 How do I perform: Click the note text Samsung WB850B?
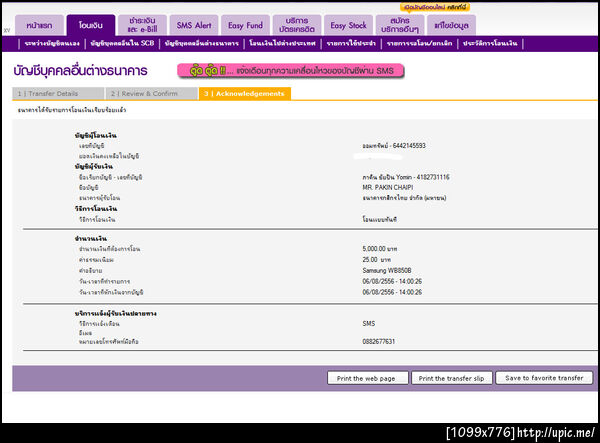point(387,270)
